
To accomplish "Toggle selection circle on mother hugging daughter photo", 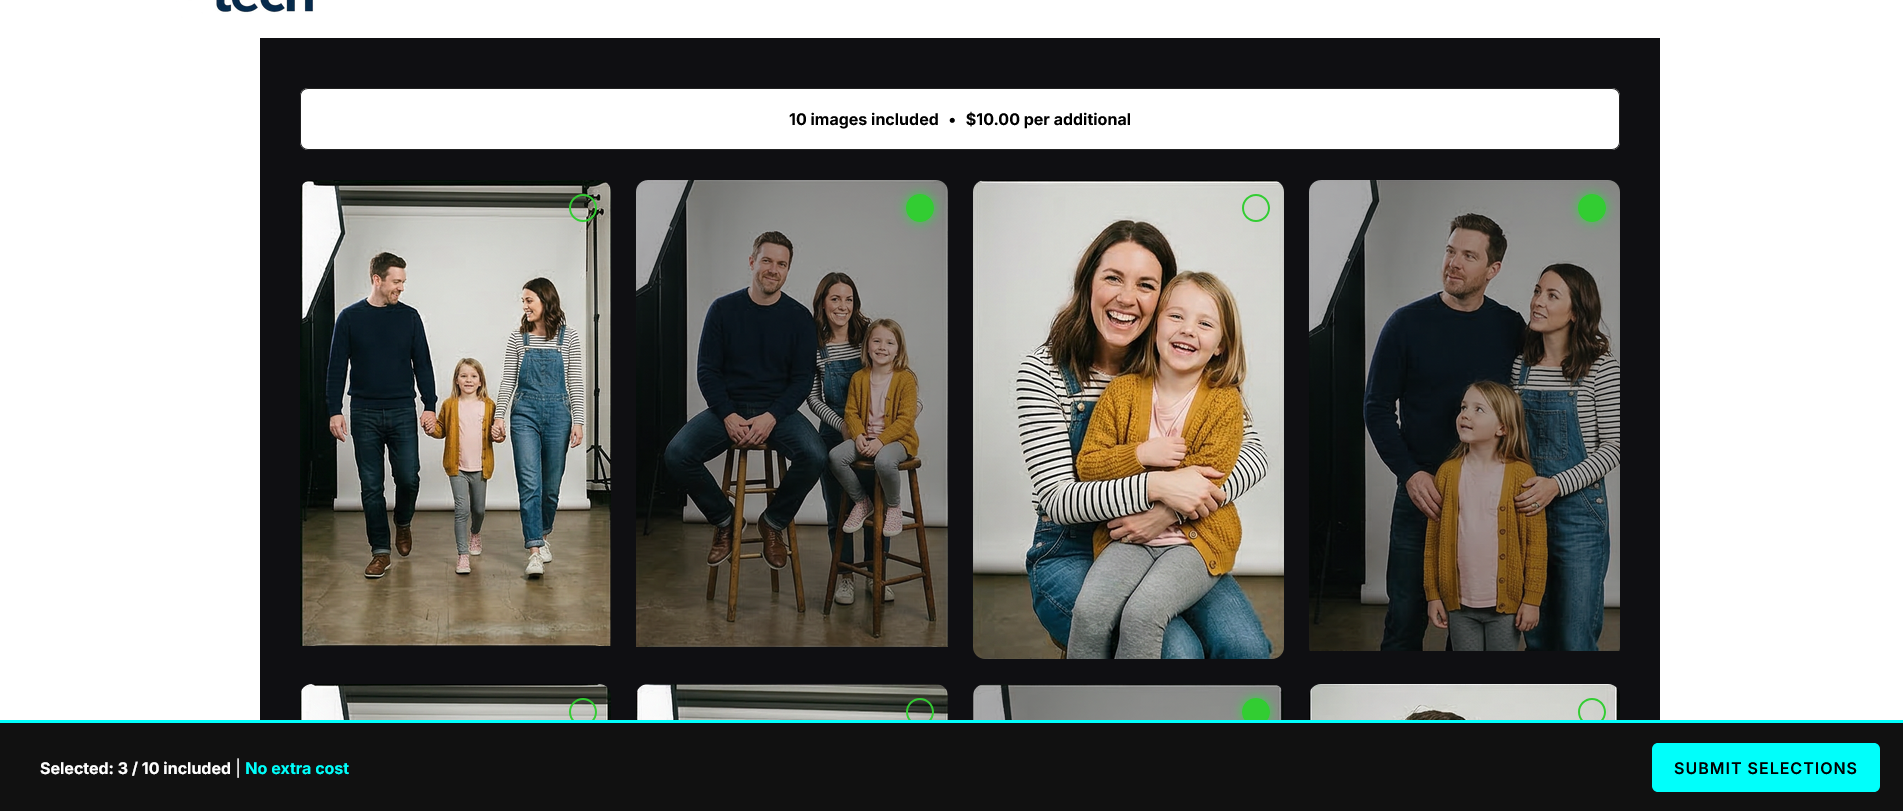I will (x=1255, y=208).
